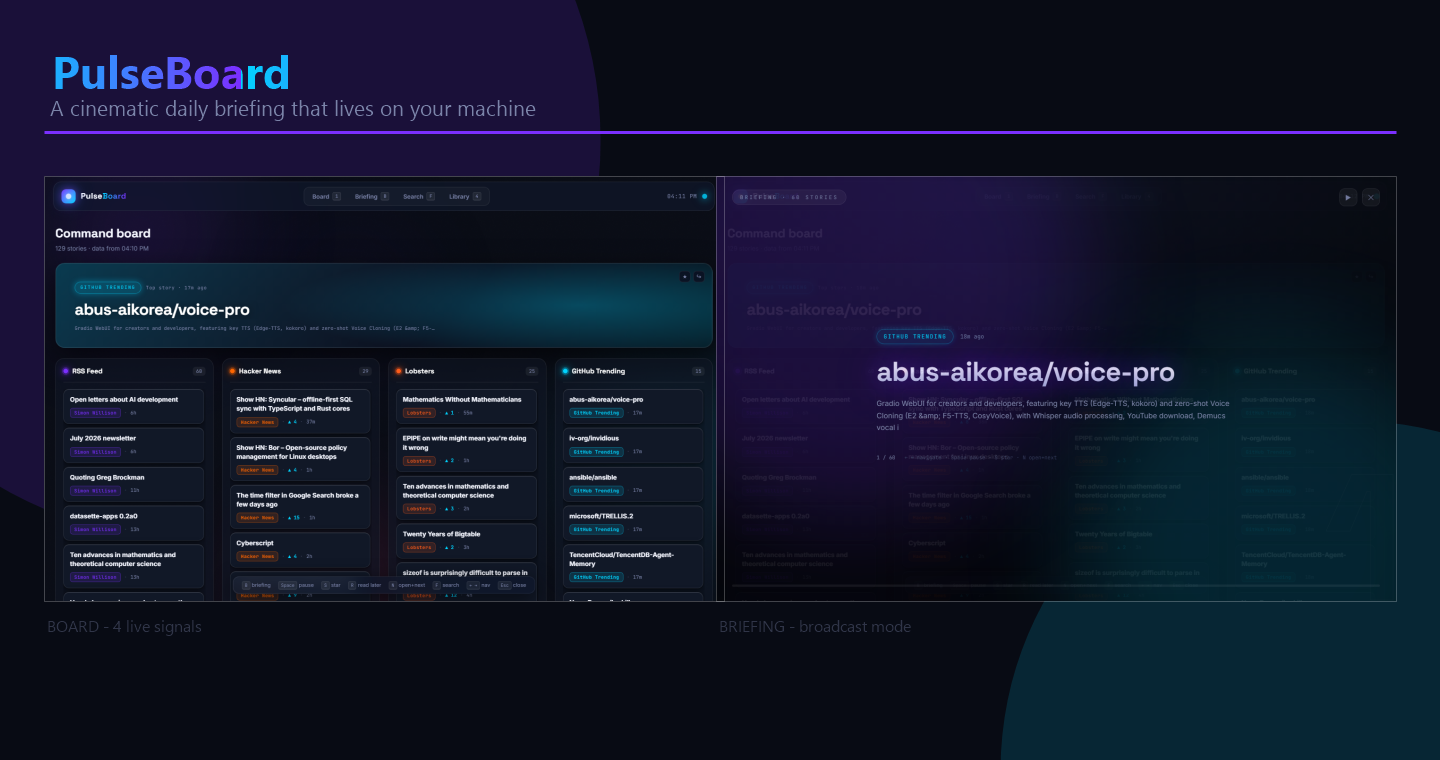Click the 'read later' shortcut hint

tap(365, 585)
